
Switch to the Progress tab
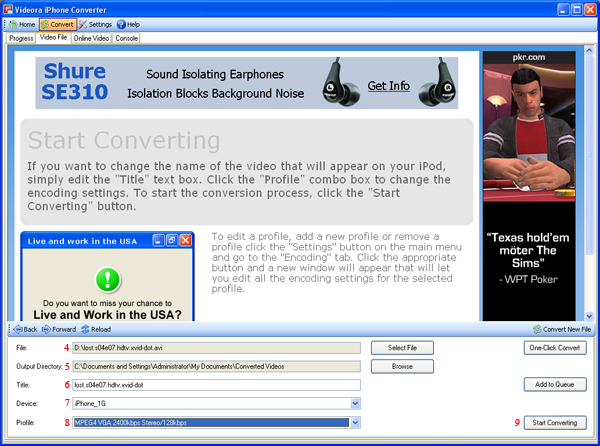pos(21,38)
